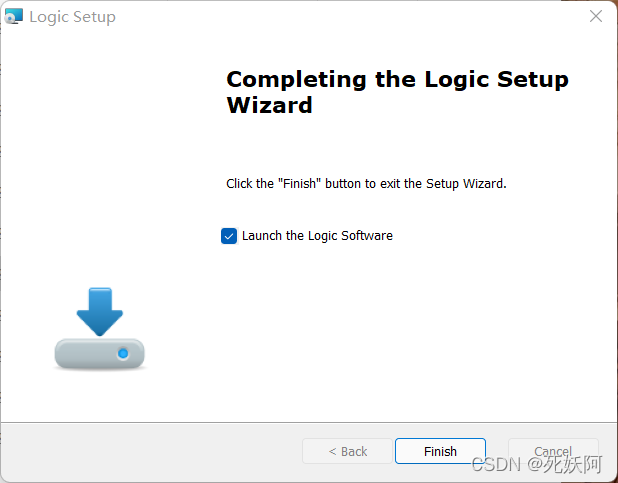
Task: Click the Finish instruction sentence text
Action: 366,184
